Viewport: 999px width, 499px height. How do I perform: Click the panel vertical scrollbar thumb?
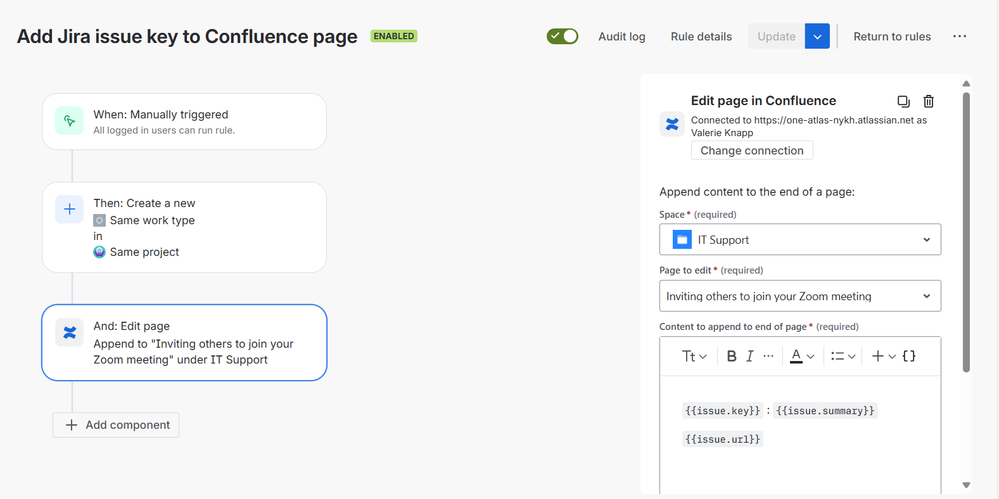click(966, 232)
